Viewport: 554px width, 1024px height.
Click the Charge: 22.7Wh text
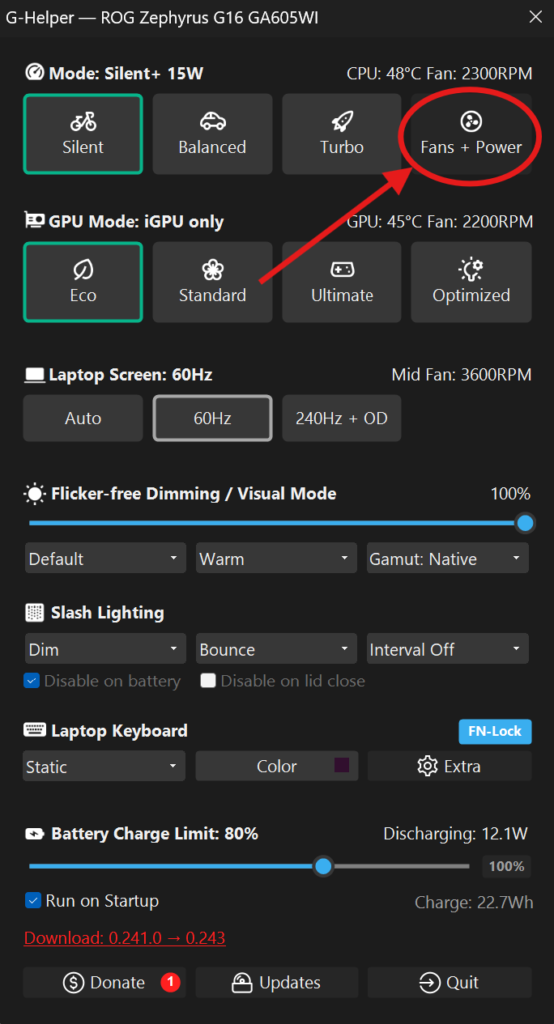tap(474, 903)
